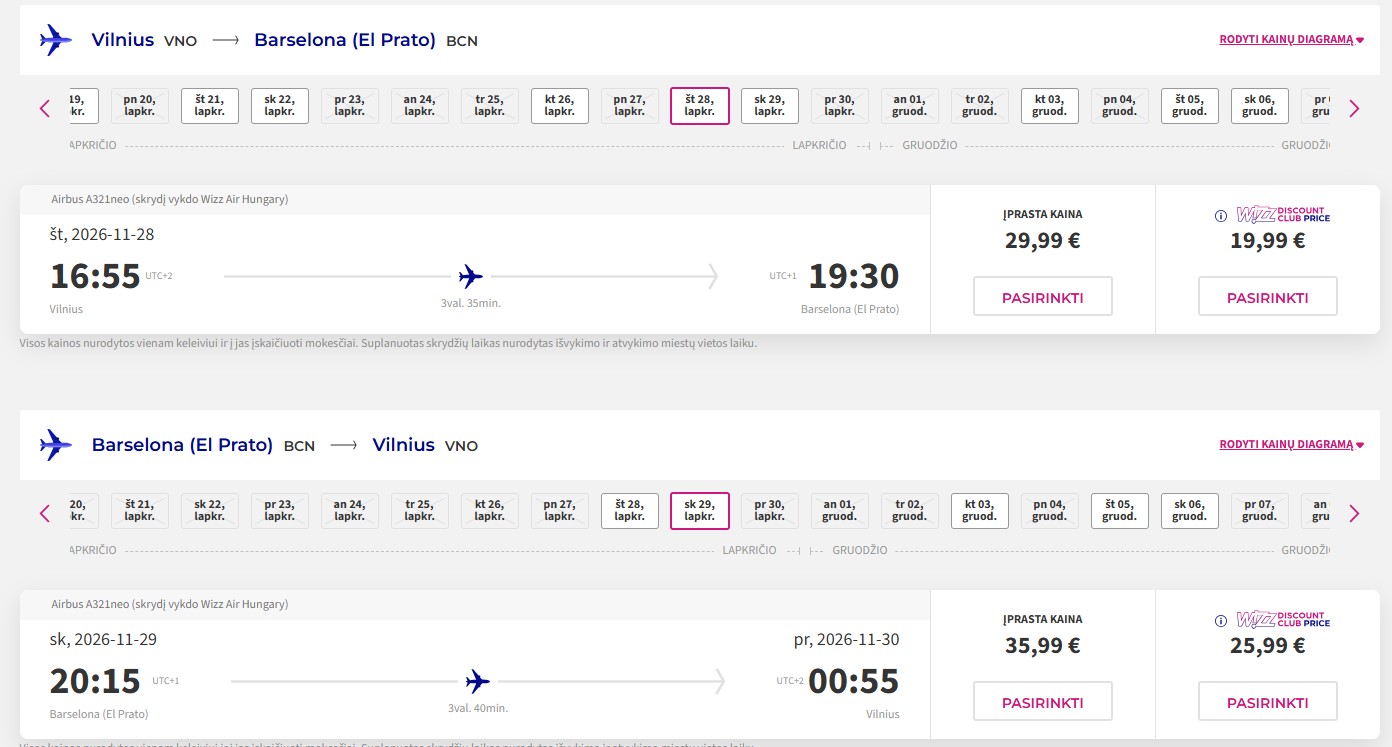The height and width of the screenshot is (747, 1392).
Task: Expand price chart for Barcelona to Vilnius
Action: (x=1291, y=445)
